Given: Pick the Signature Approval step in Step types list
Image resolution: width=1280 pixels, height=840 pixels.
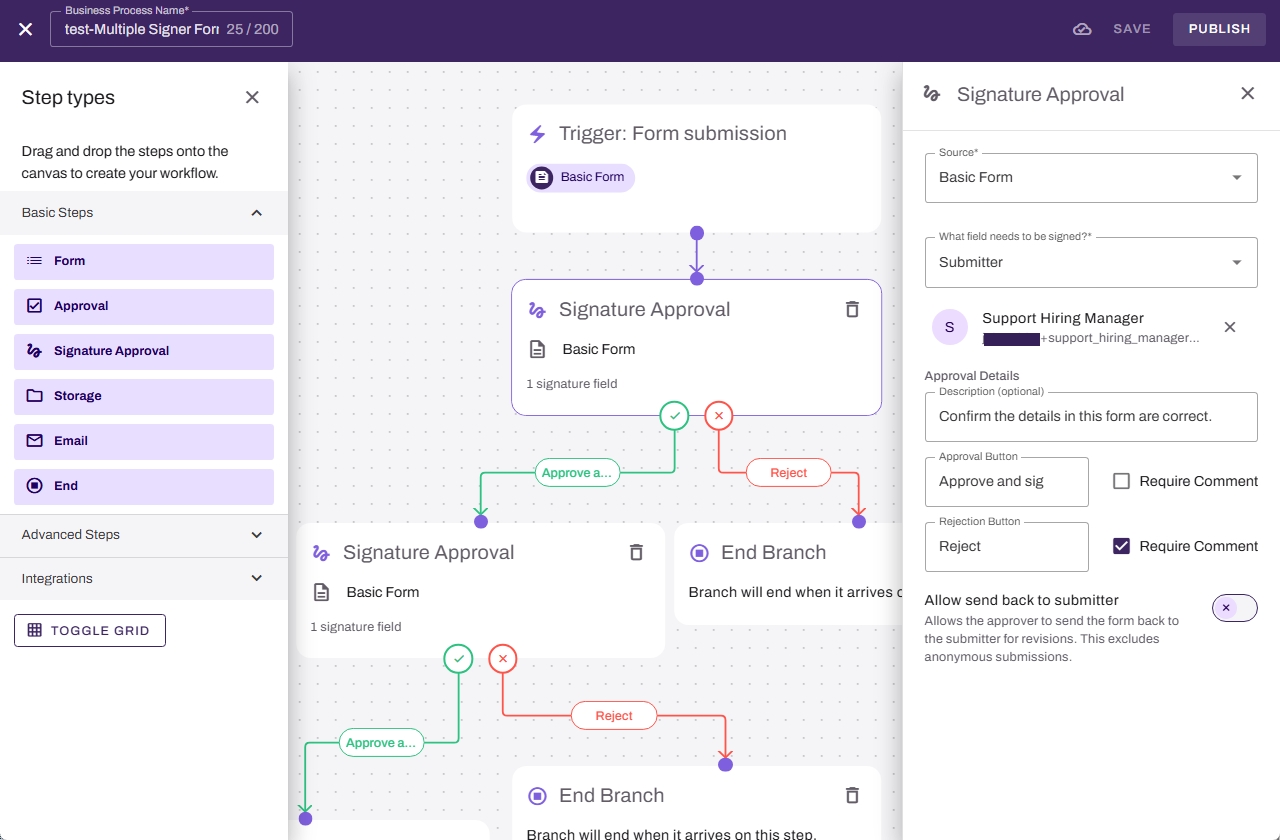Looking at the screenshot, I should 144,351.
